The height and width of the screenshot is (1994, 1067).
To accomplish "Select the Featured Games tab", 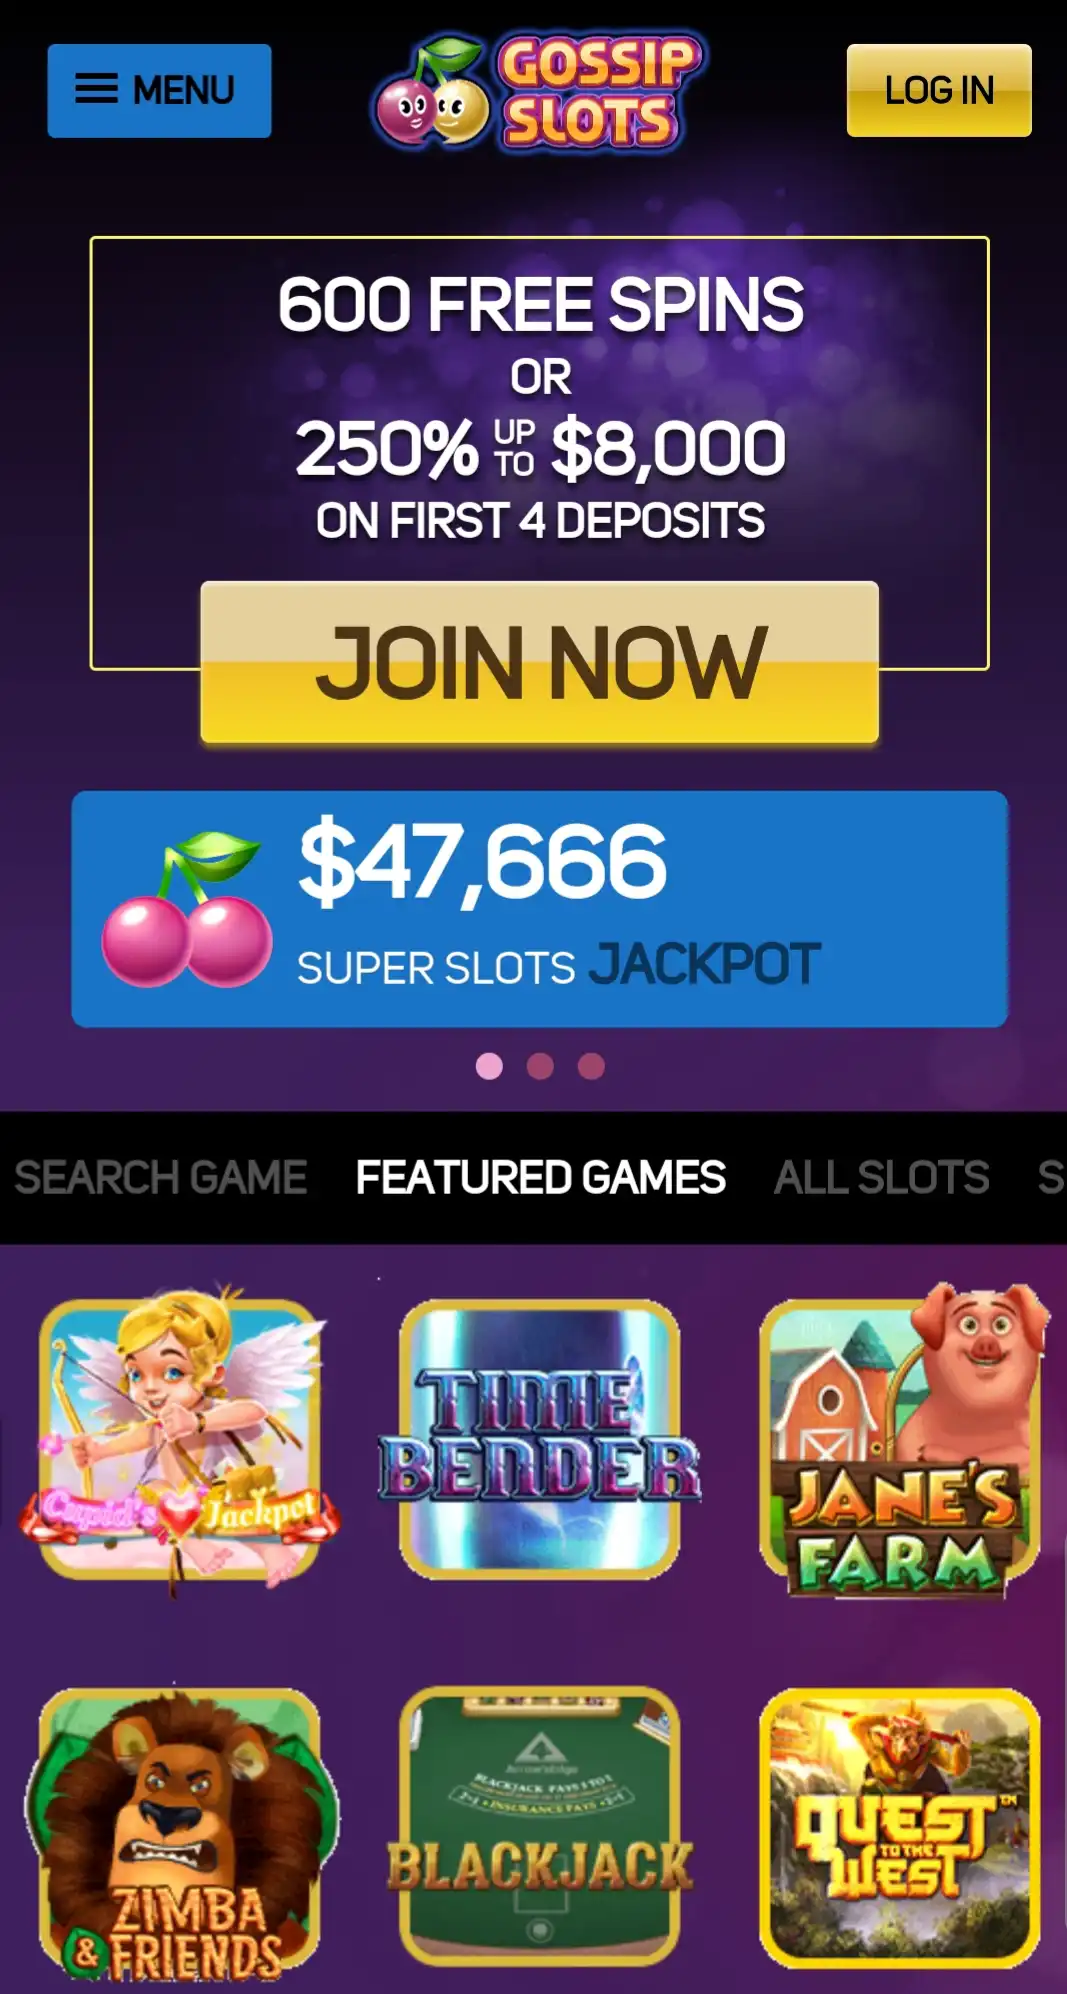I will (x=540, y=1177).
